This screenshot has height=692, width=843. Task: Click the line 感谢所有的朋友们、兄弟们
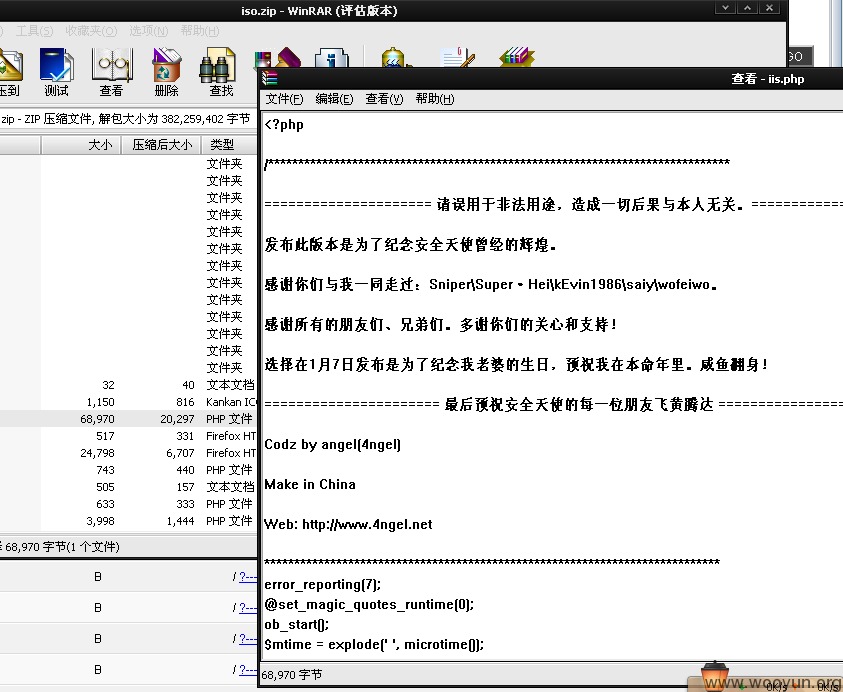(440, 324)
